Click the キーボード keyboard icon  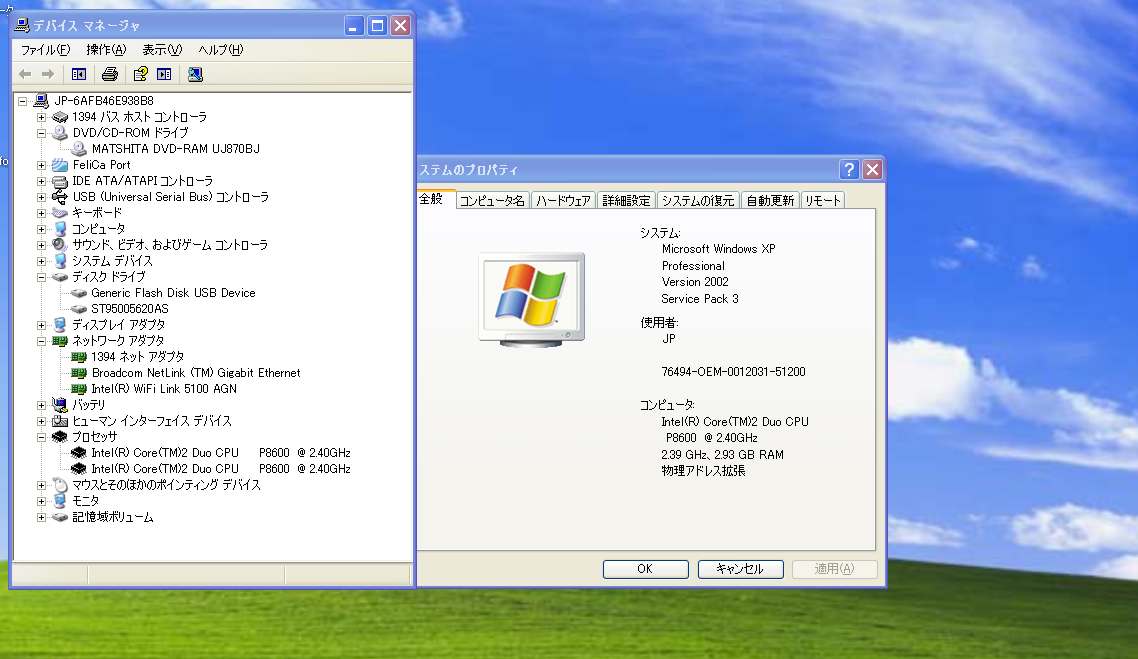[x=60, y=213]
